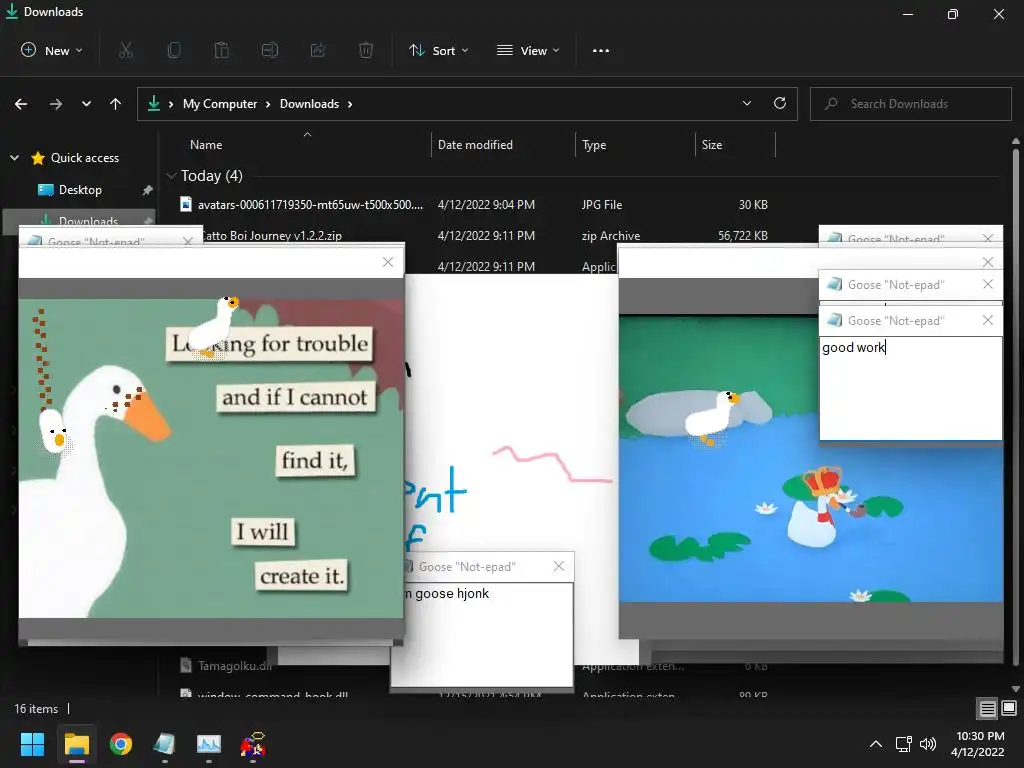Click the Search Downloads field
Image resolution: width=1024 pixels, height=768 pixels.
coord(910,103)
